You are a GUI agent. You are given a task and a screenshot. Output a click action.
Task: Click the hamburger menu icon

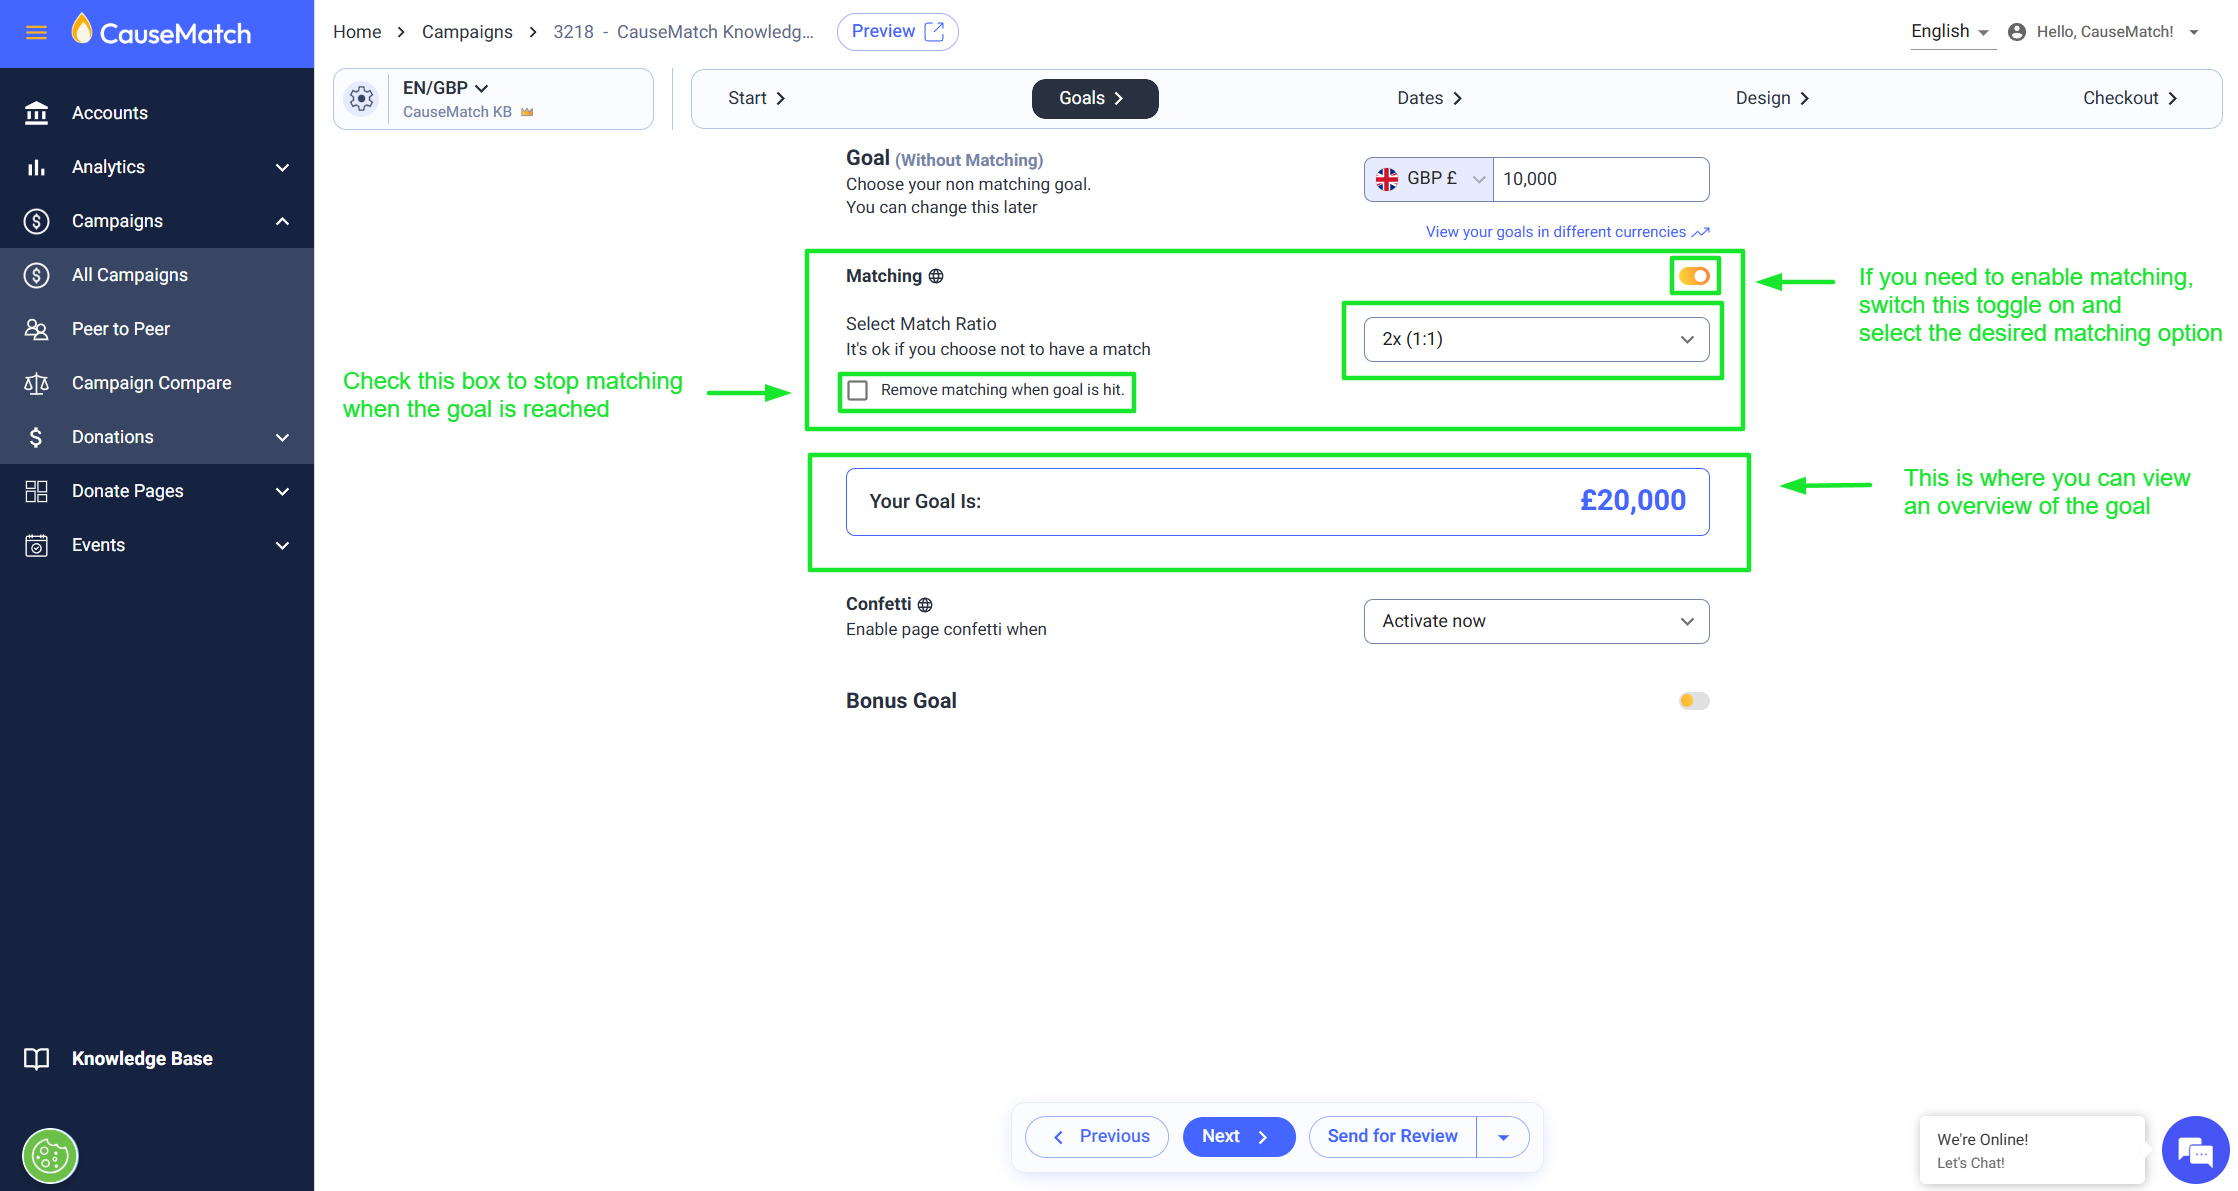(x=36, y=33)
